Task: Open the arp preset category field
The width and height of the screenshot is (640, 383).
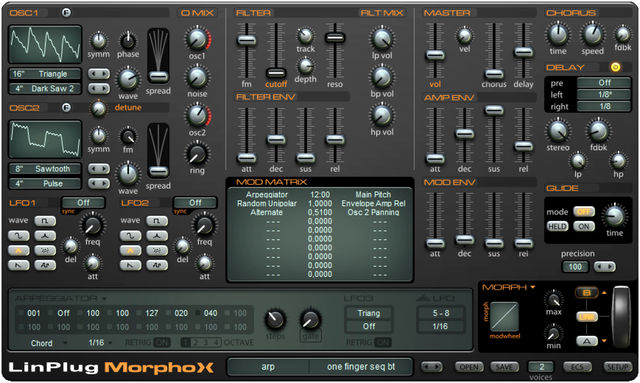Action: [x=268, y=367]
